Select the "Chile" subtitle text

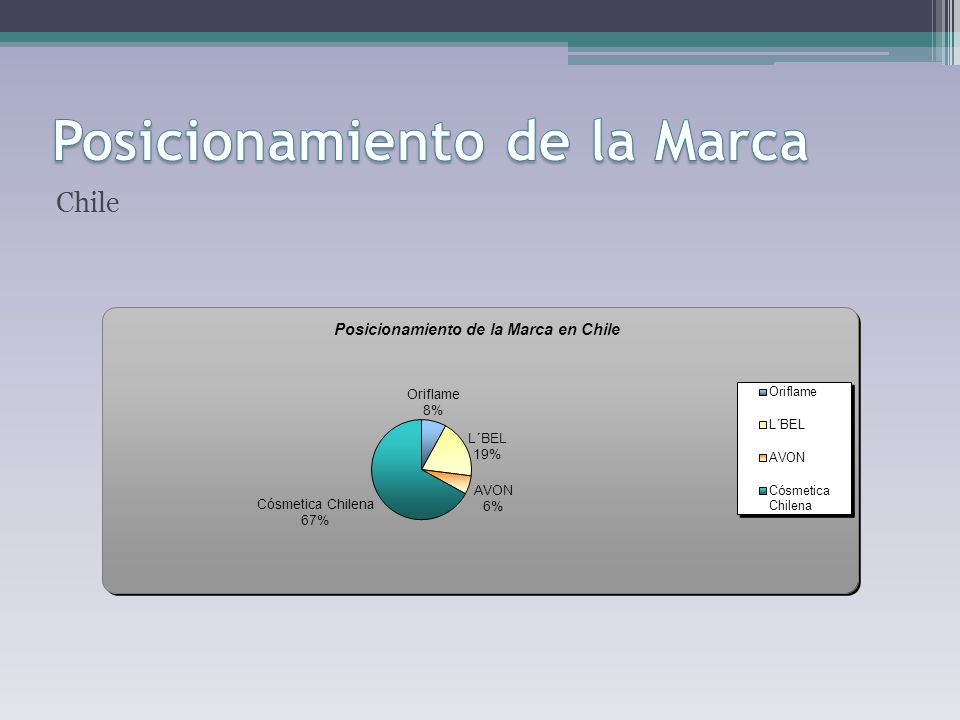[x=88, y=203]
